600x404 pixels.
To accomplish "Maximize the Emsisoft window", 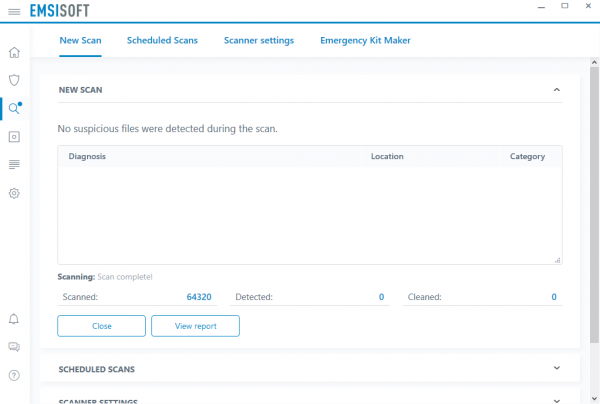I will [565, 6].
